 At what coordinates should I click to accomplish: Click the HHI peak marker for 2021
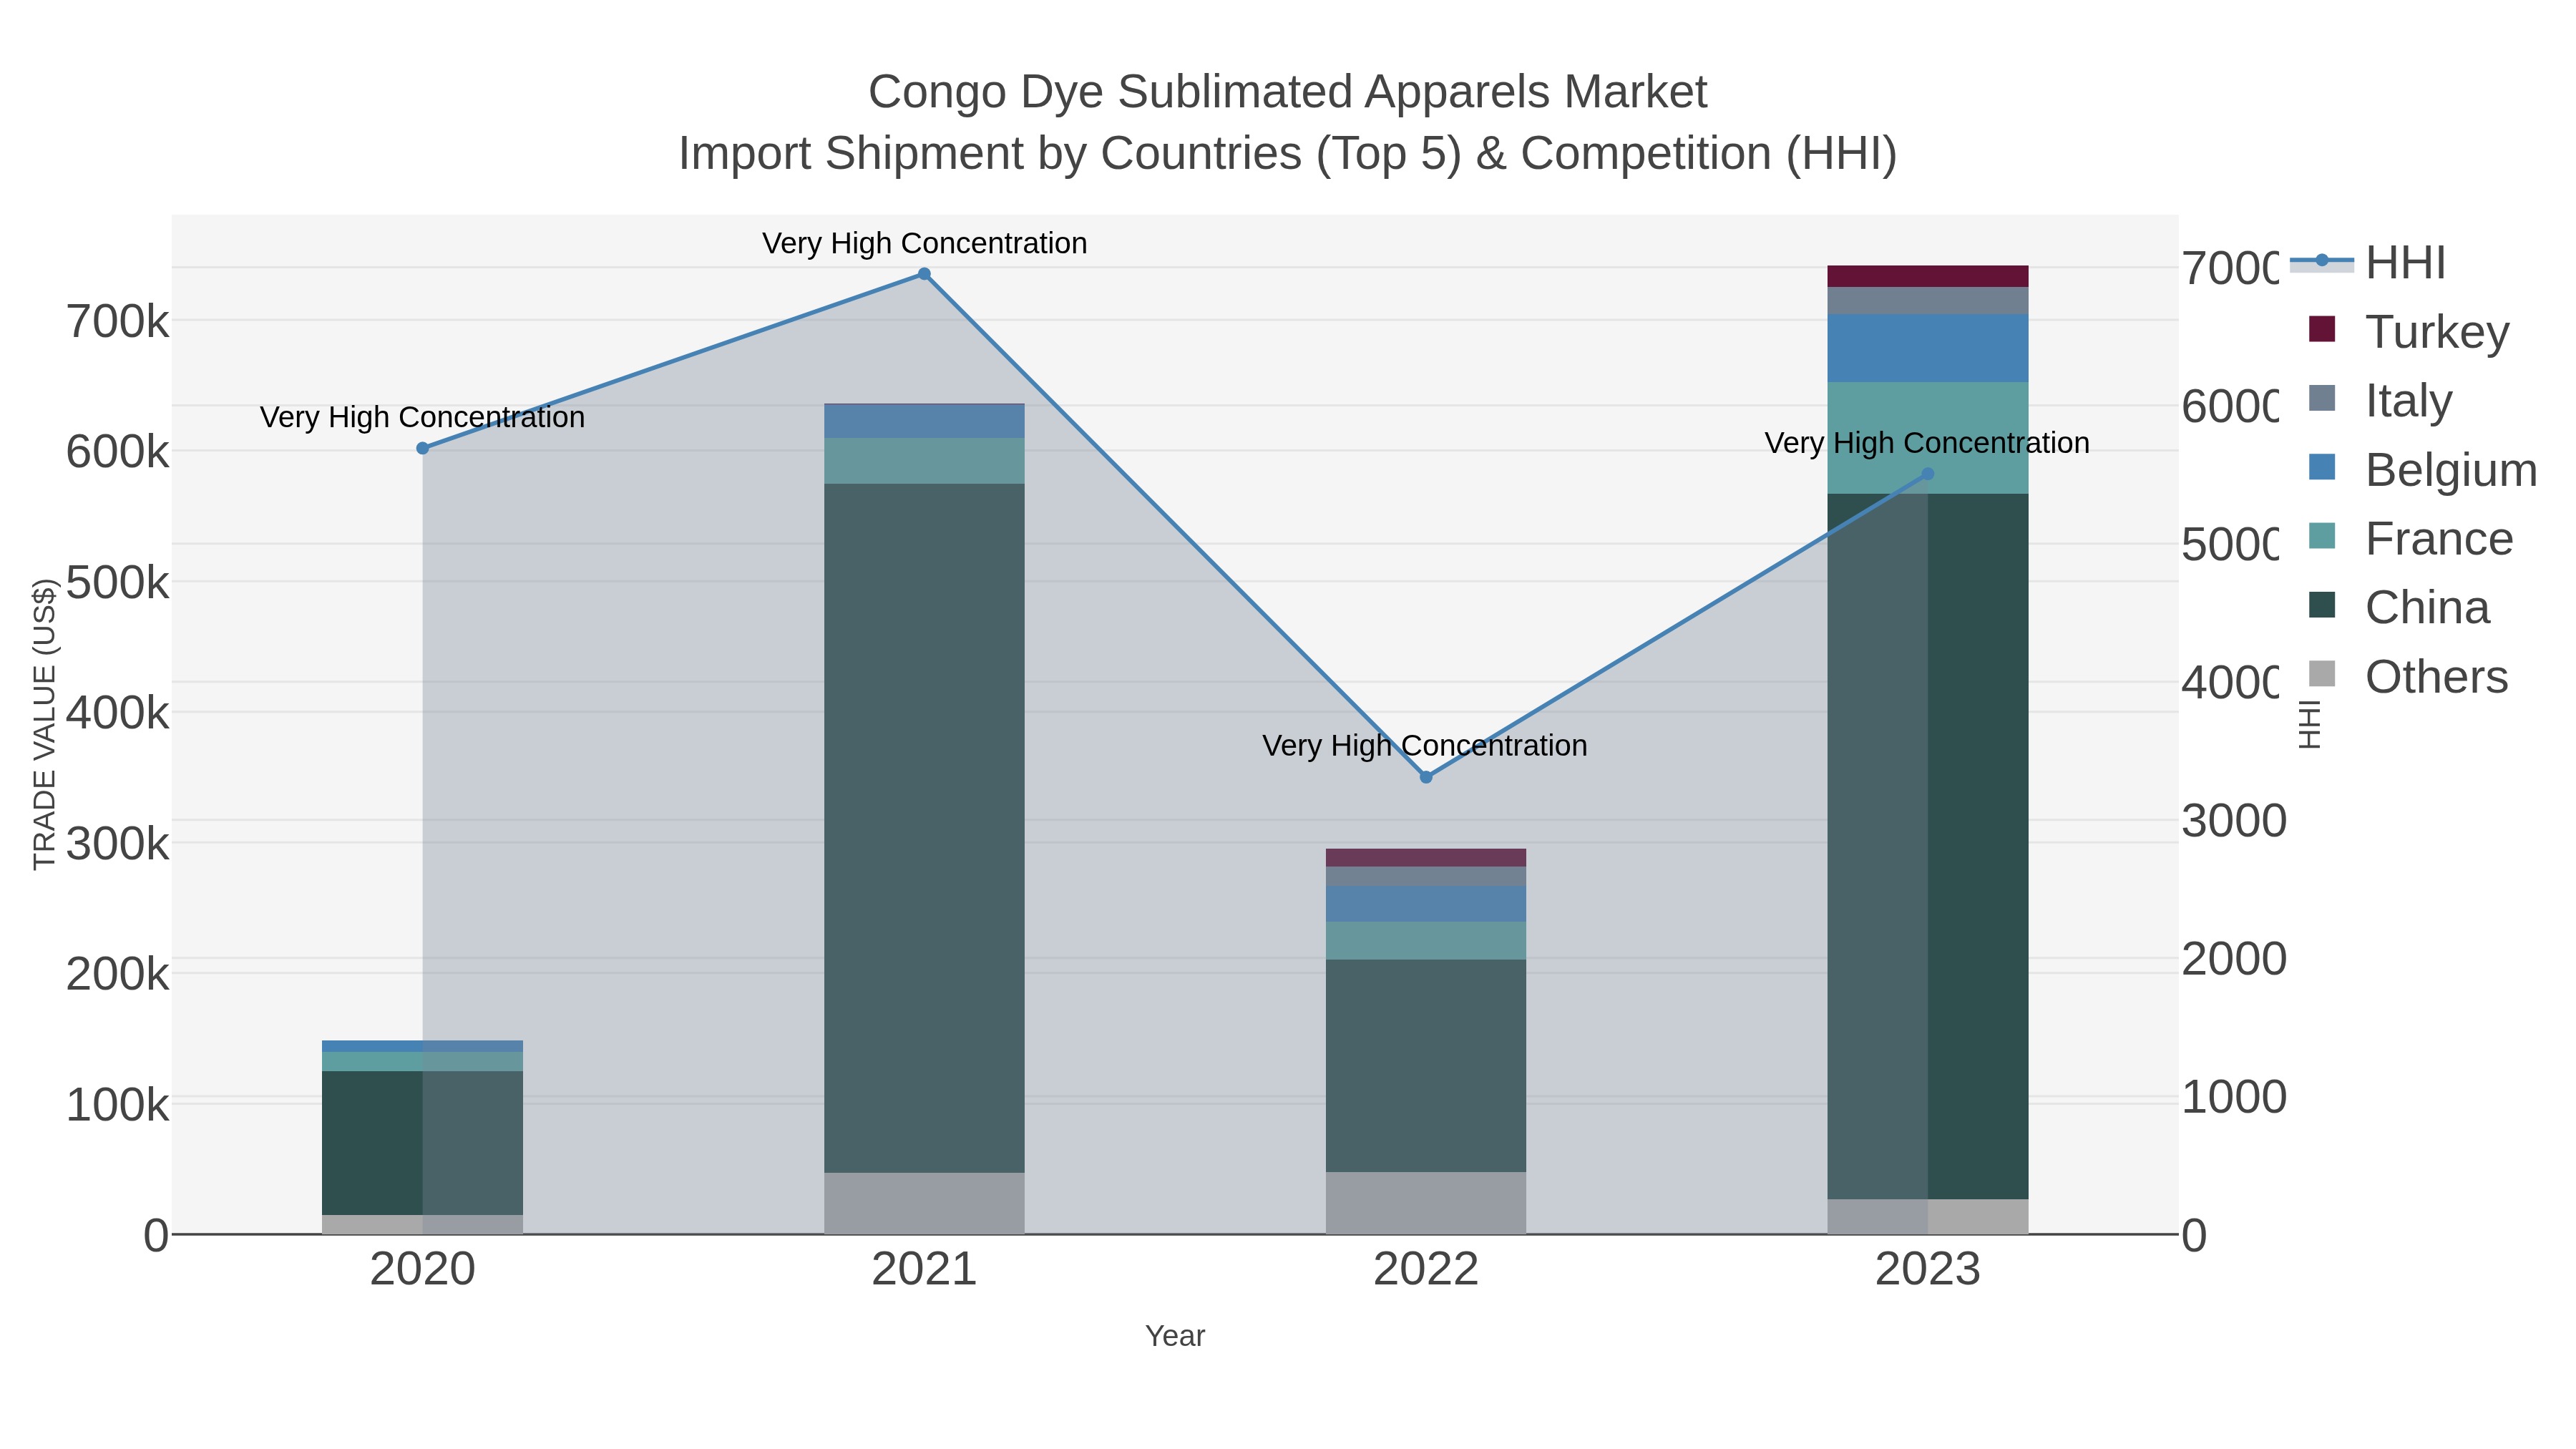924,274
